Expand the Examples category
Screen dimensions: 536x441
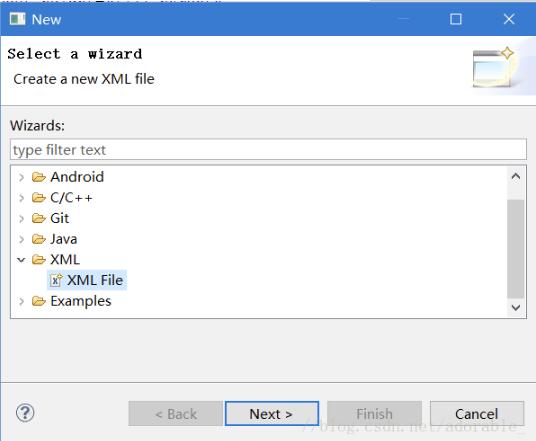(x=22, y=301)
